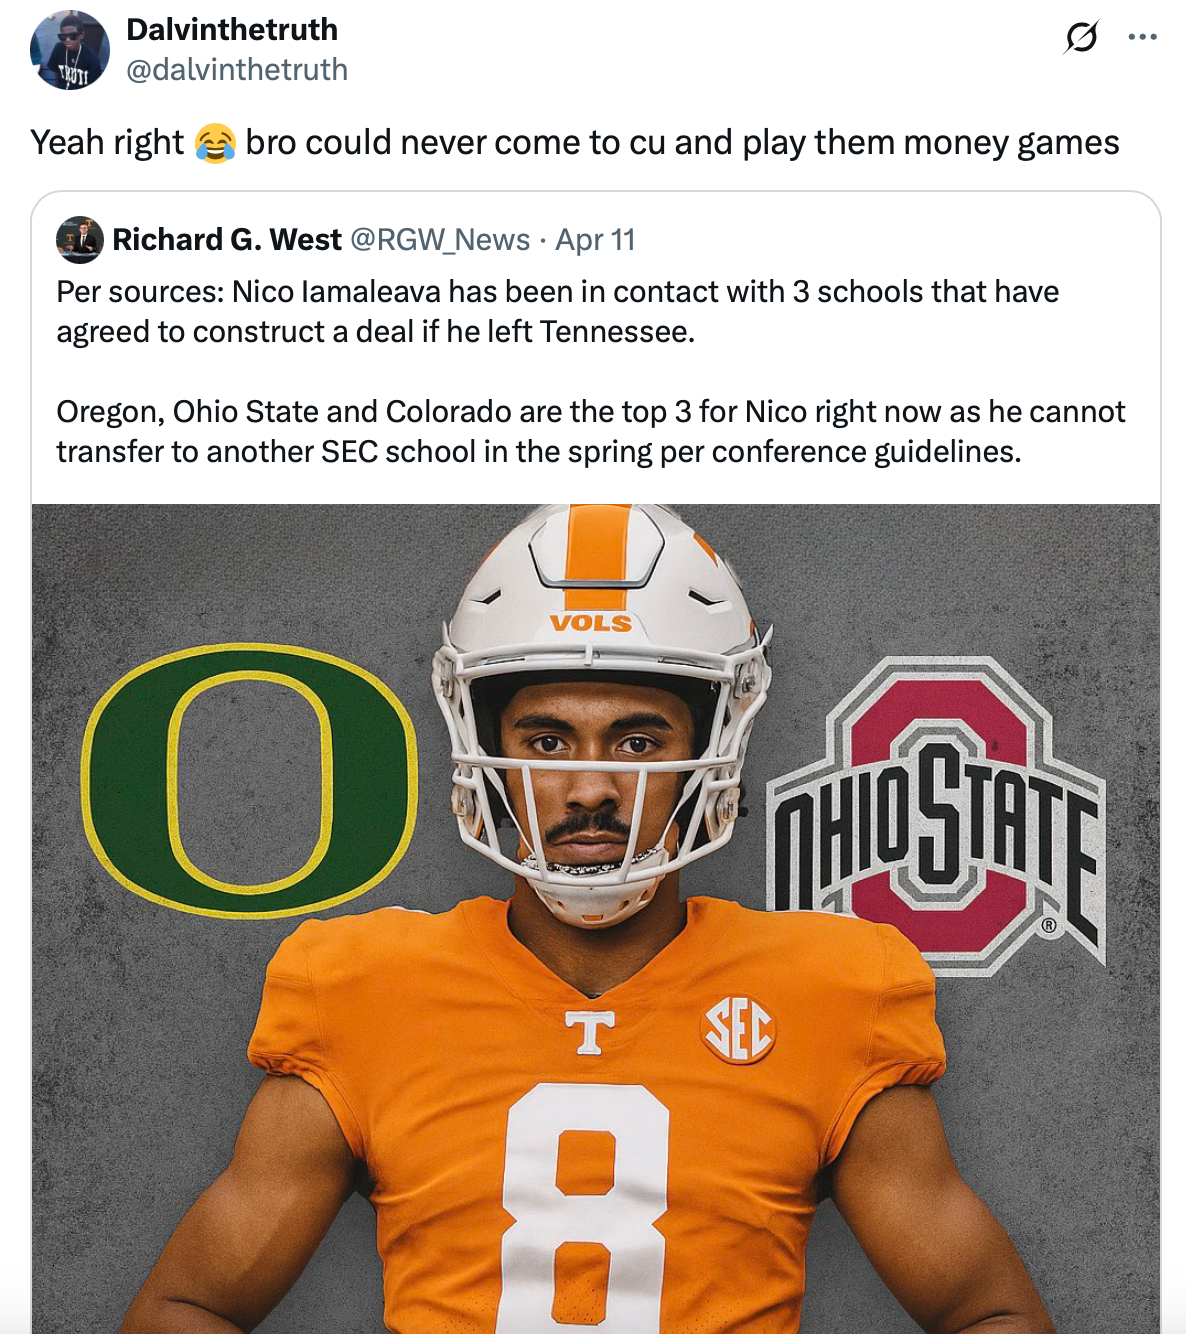
Task: Open Richard G. West's name link
Action: coord(227,240)
